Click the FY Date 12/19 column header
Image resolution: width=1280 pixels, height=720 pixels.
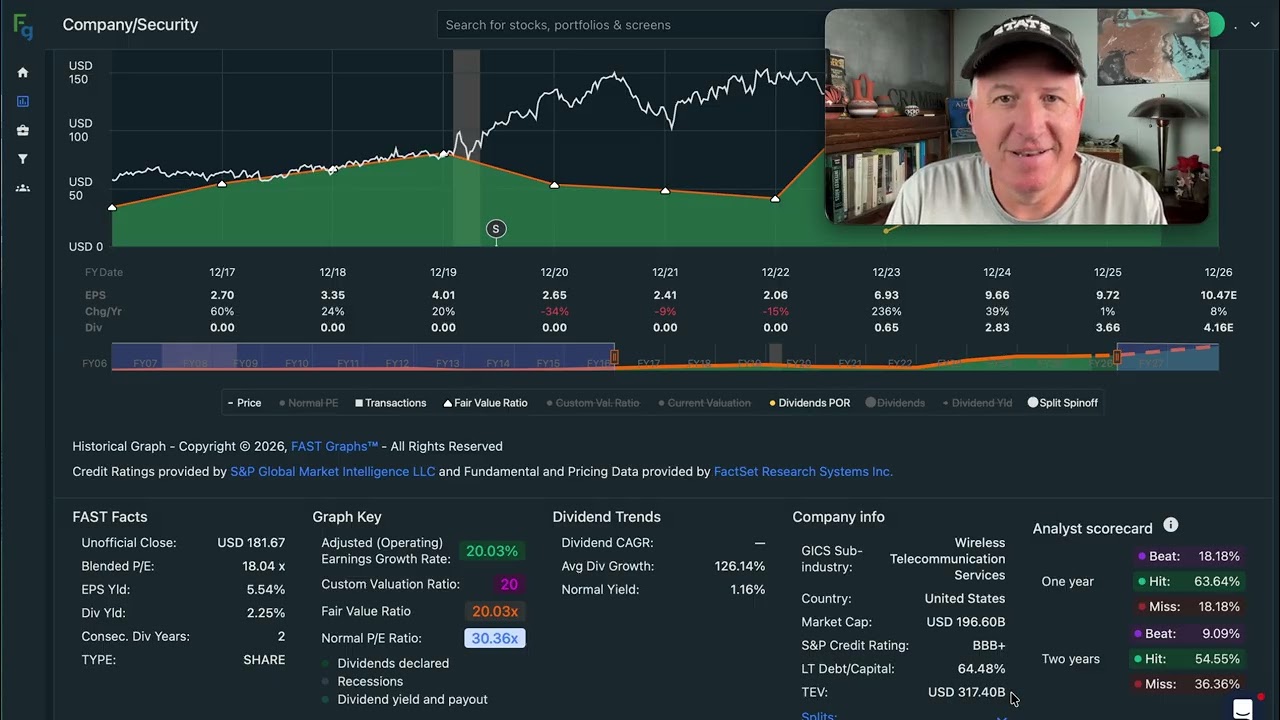(443, 273)
